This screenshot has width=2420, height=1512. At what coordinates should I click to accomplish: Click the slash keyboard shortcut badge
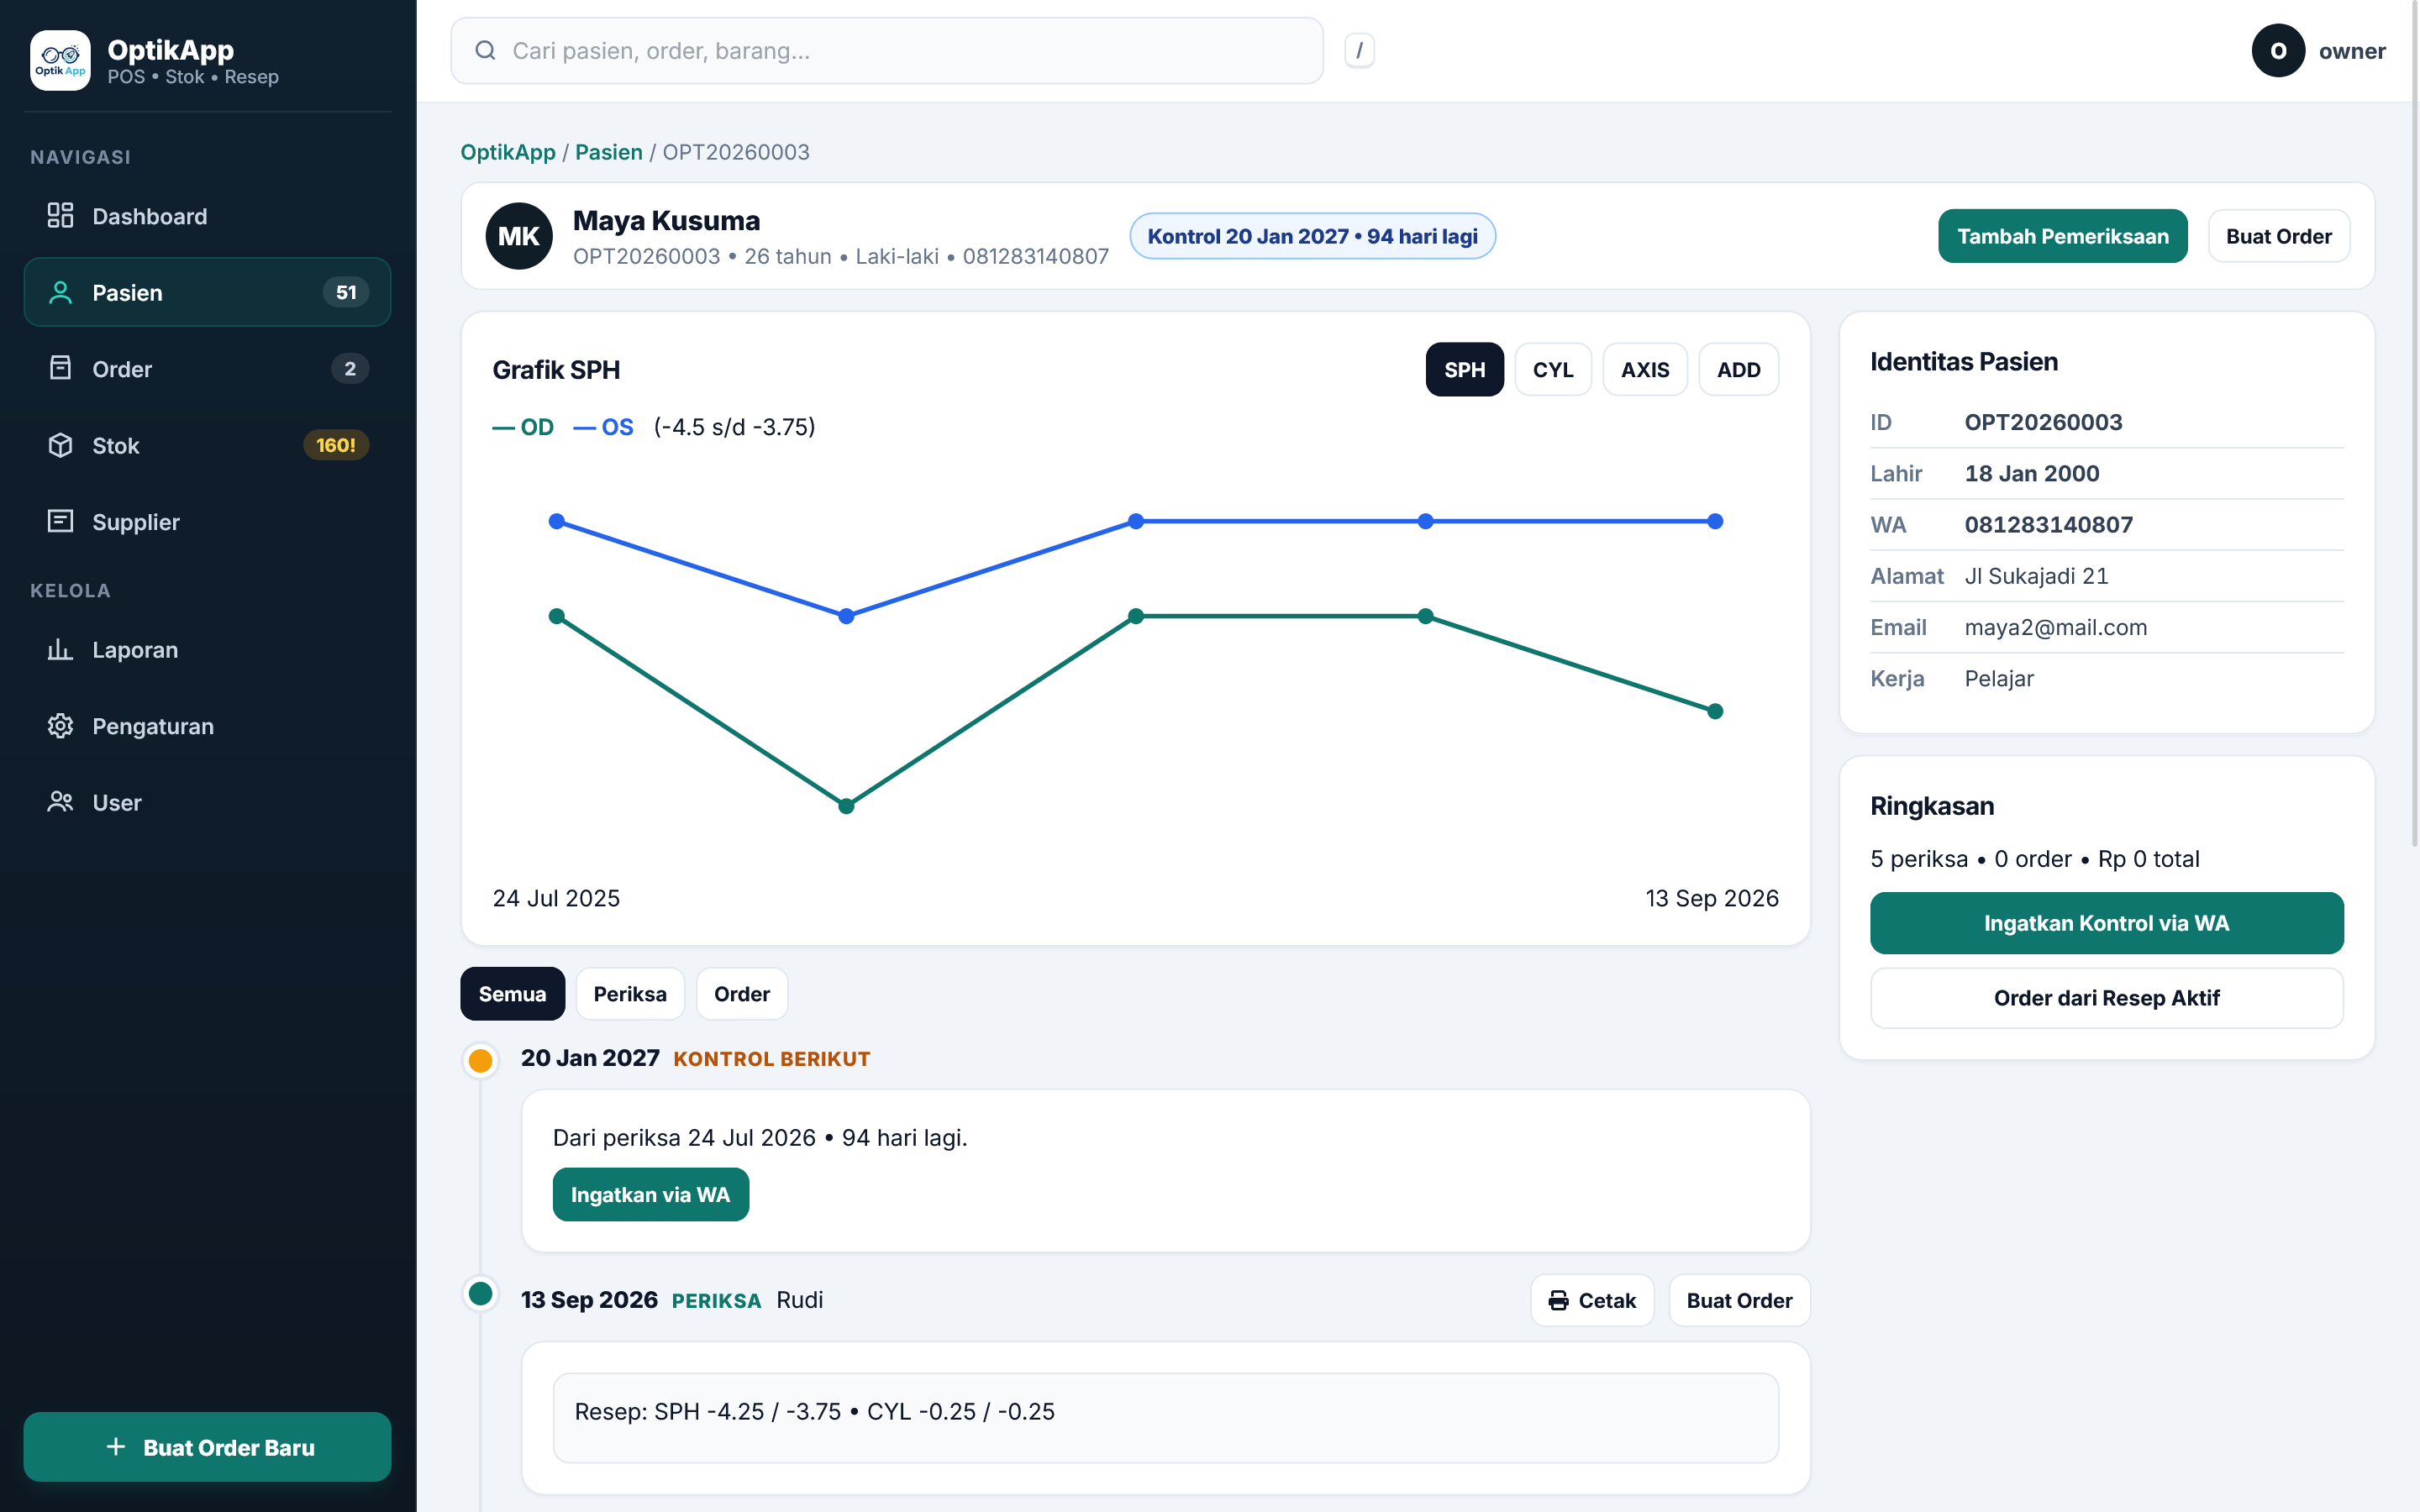(x=1359, y=50)
